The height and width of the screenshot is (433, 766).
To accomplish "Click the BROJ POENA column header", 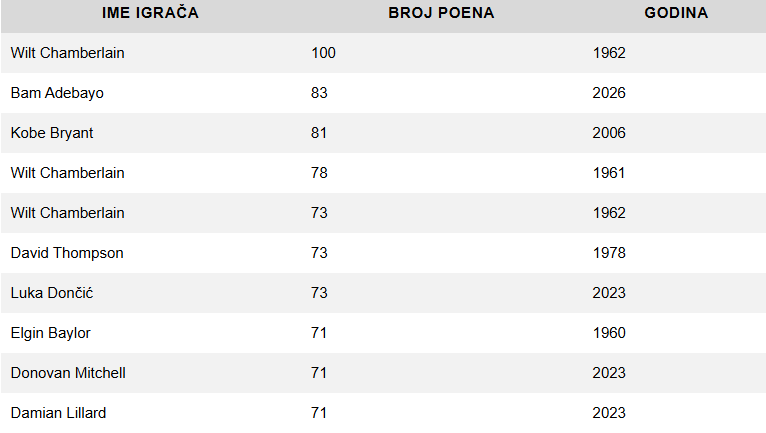I will pos(441,13).
